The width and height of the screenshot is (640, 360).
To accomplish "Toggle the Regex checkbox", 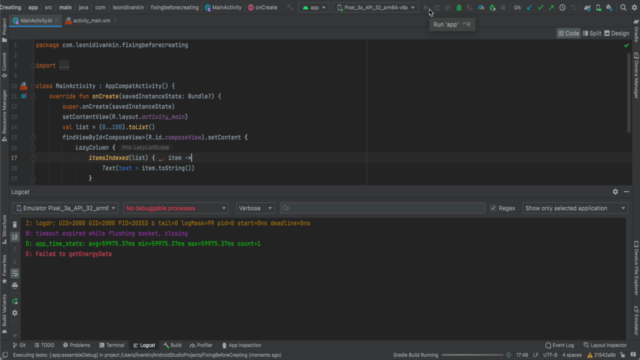I will coord(493,208).
